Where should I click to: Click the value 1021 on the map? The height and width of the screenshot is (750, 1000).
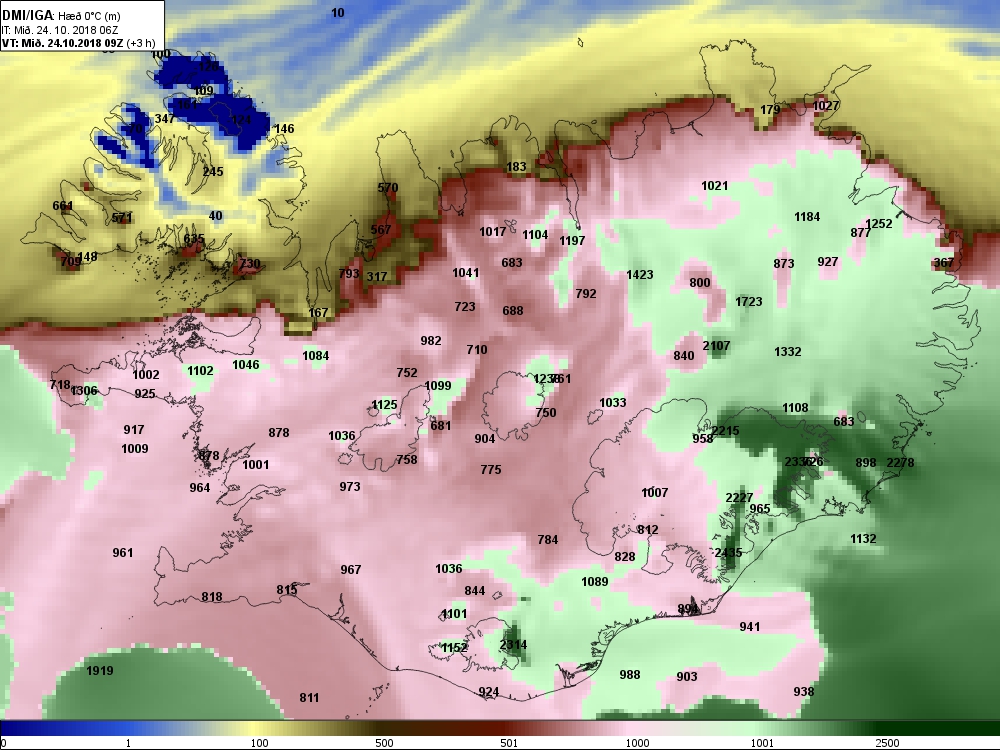(714, 186)
